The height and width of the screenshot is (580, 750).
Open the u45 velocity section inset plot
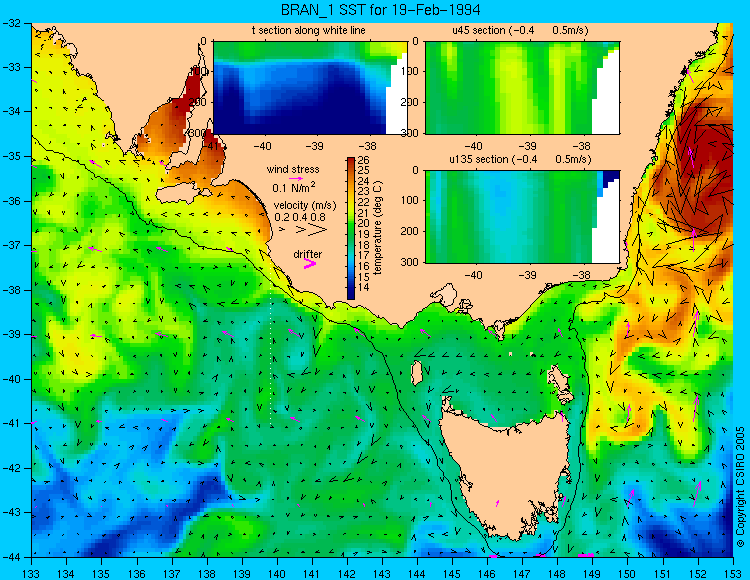[x=522, y=88]
